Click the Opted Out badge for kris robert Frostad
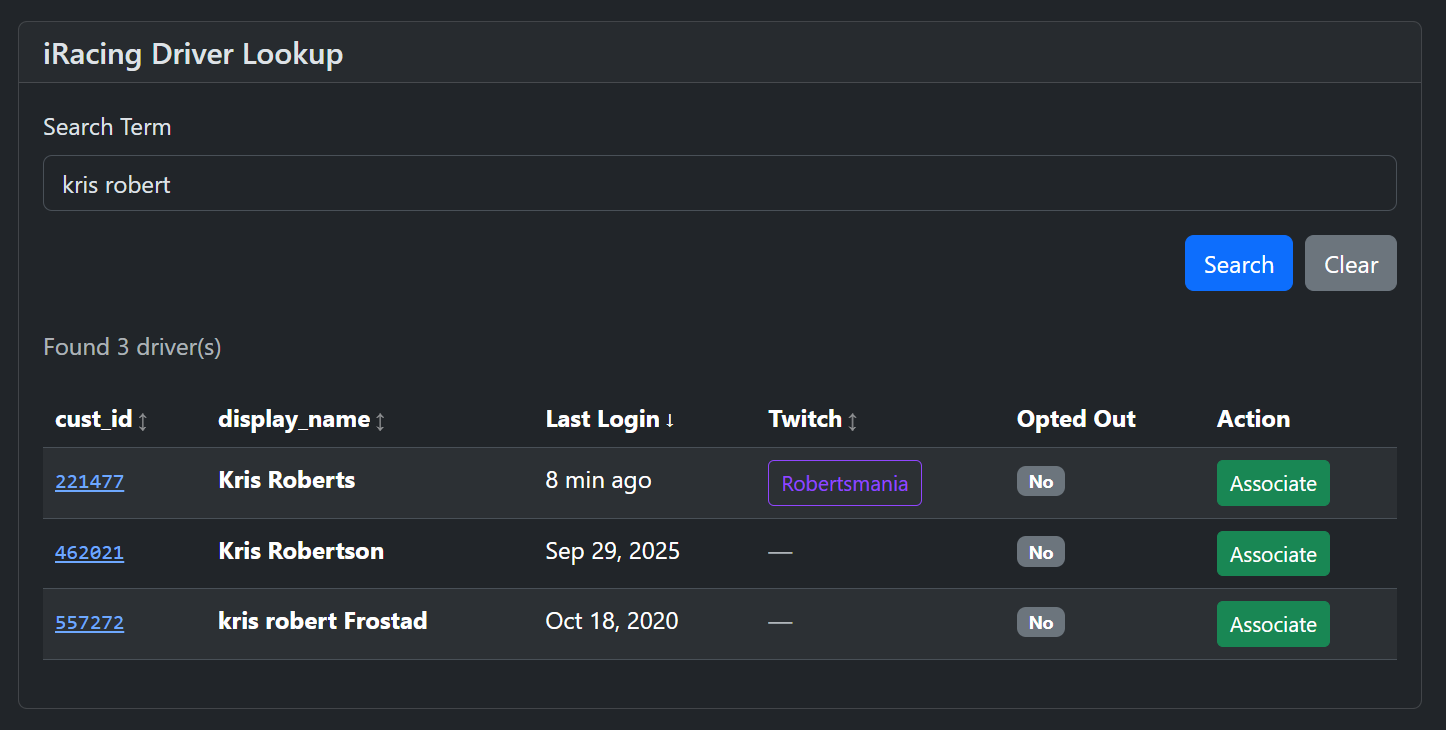Viewport: 1446px width, 730px height. click(1040, 622)
